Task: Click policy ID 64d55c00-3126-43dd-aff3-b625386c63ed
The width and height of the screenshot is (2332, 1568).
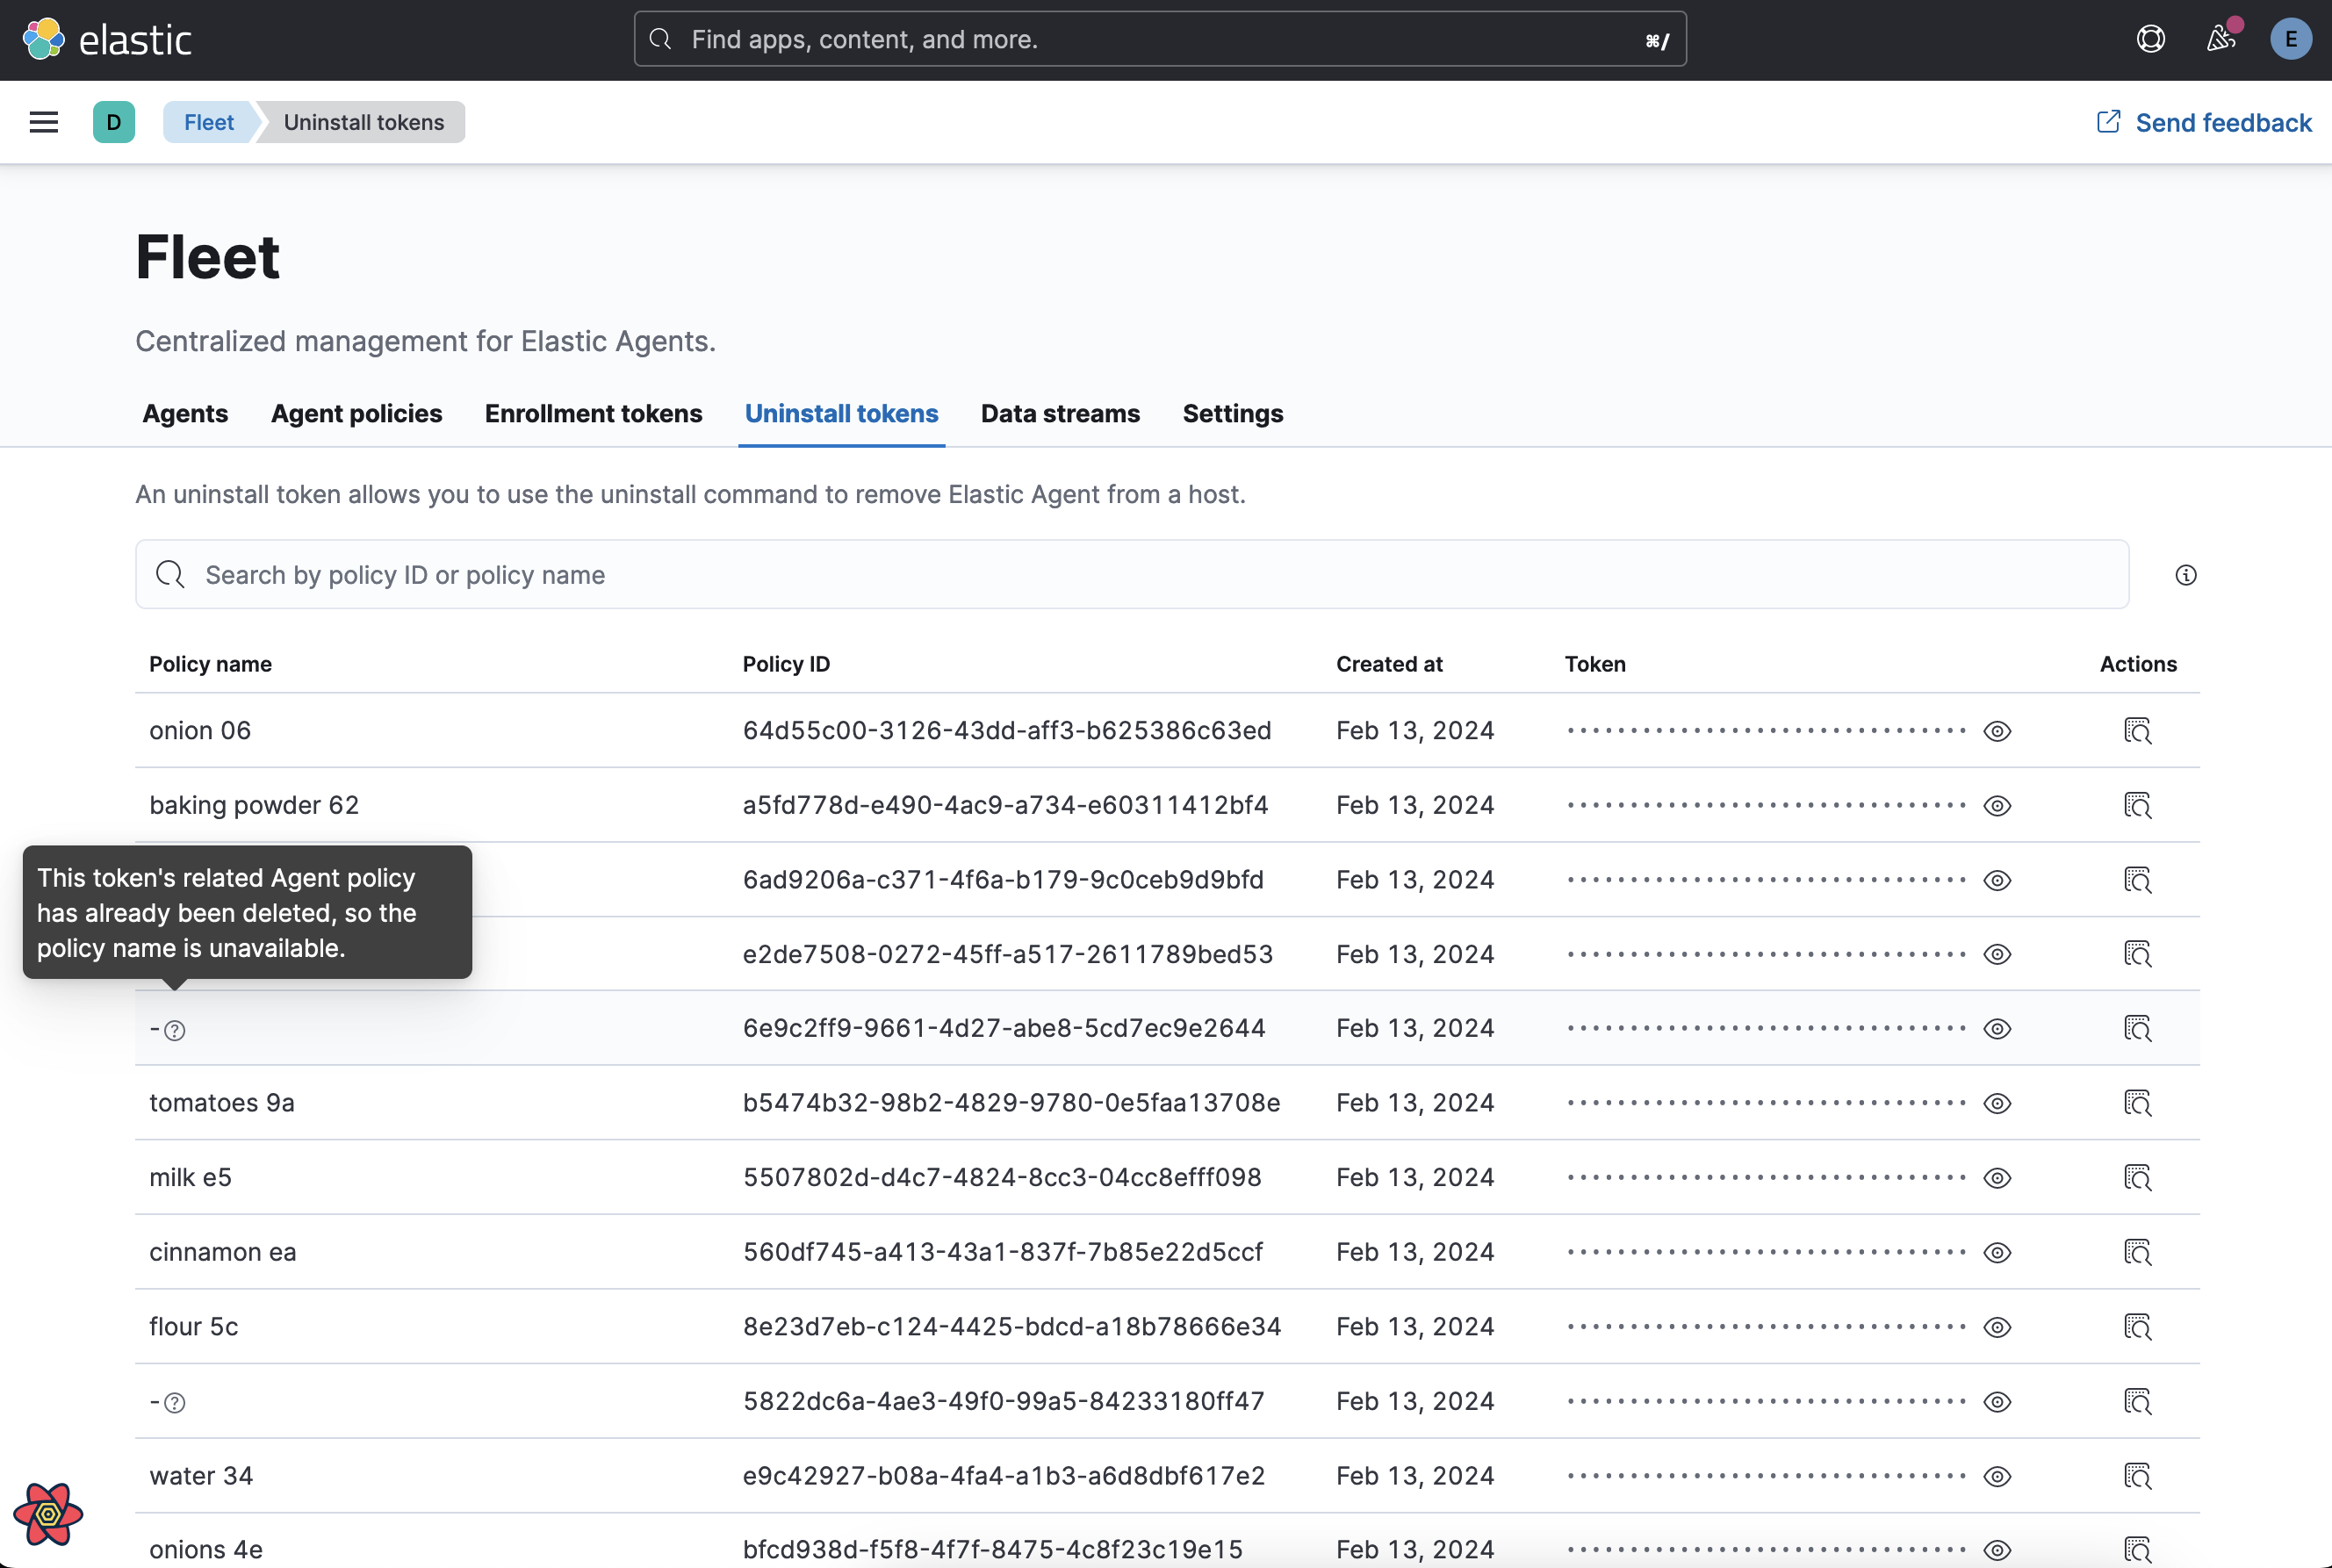Action: 1007,731
